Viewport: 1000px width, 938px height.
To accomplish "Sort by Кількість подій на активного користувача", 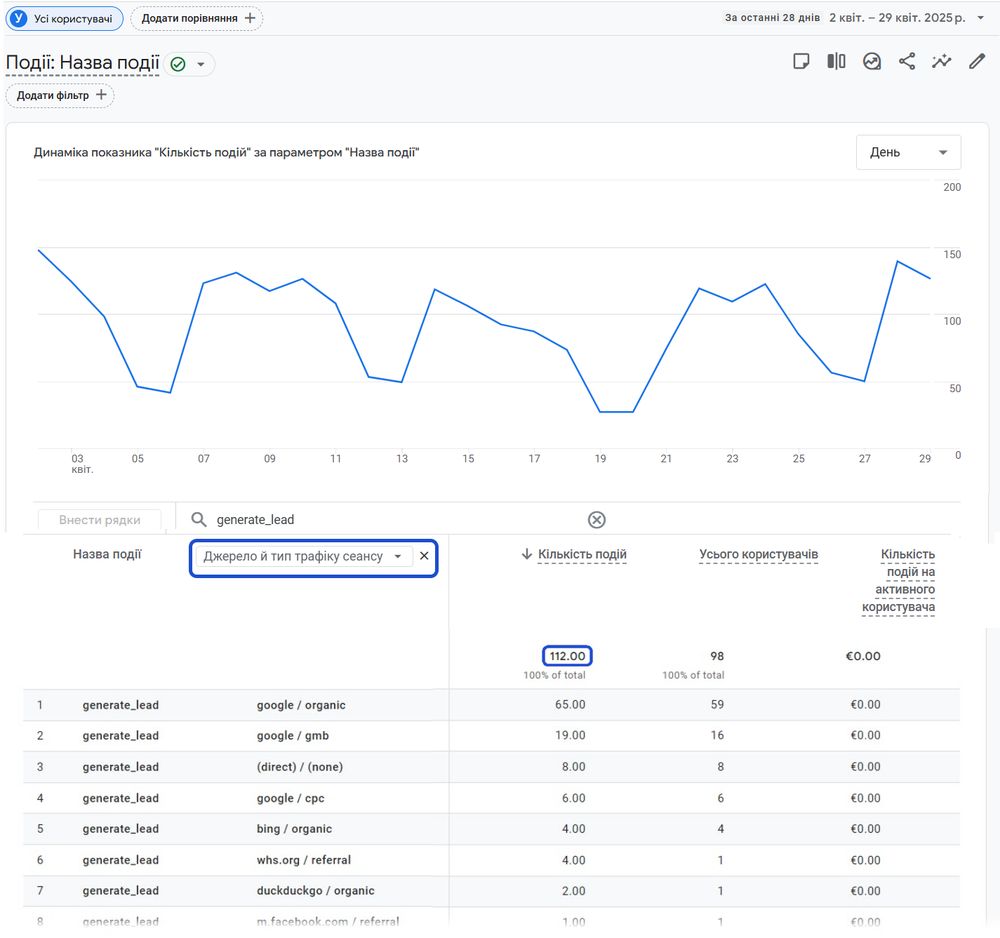I will click(x=899, y=580).
